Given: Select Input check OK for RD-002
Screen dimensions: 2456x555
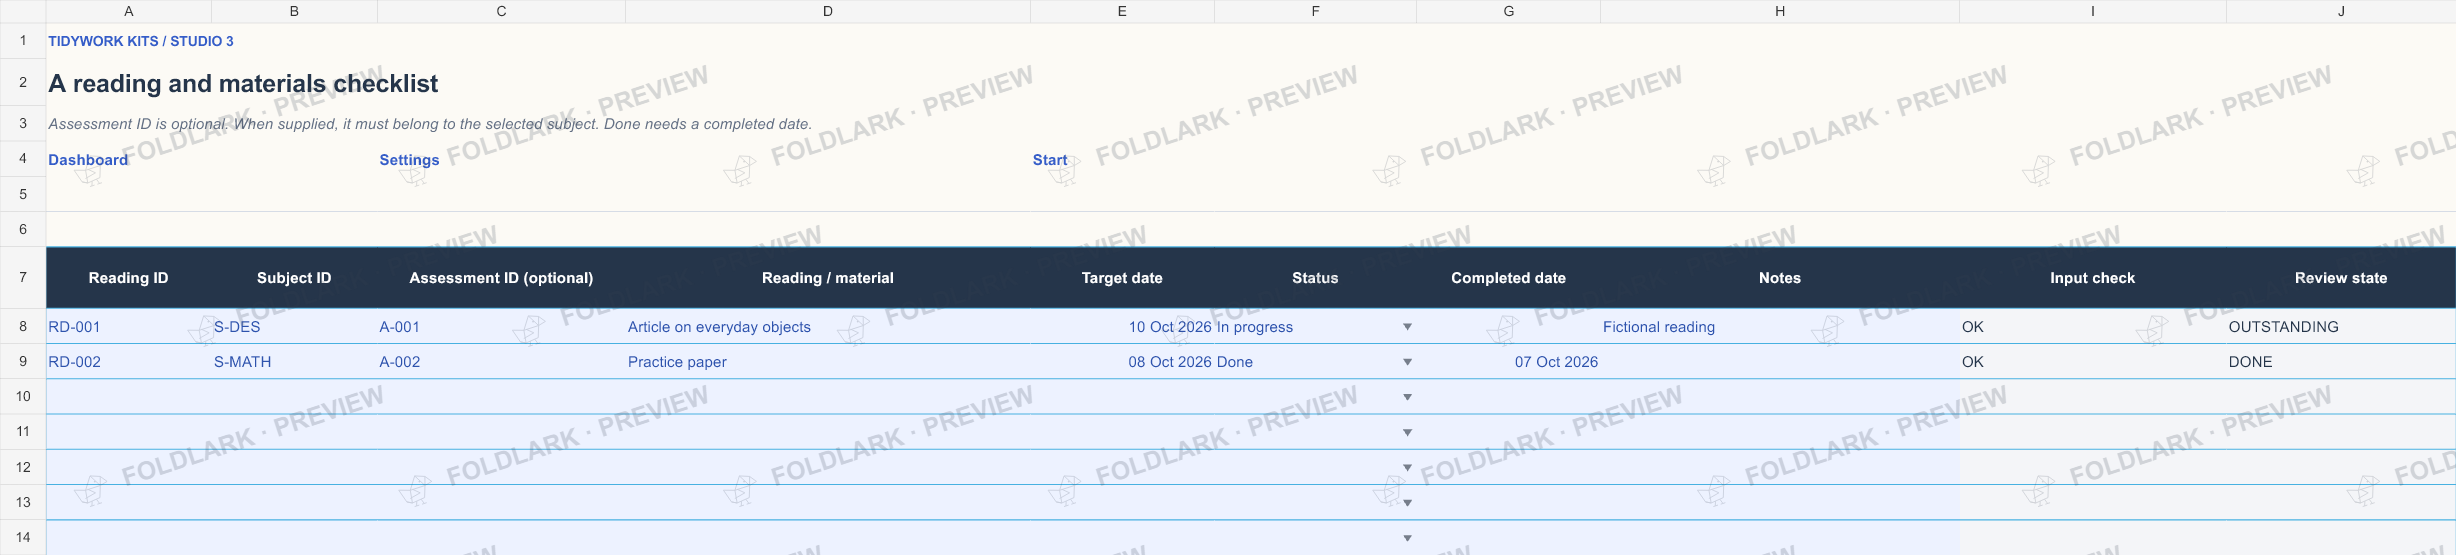Looking at the screenshot, I should tap(2092, 362).
